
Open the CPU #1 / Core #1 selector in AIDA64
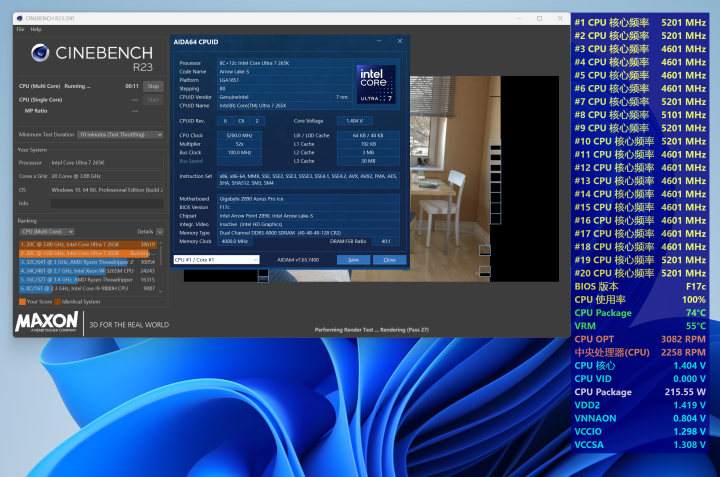(216, 260)
